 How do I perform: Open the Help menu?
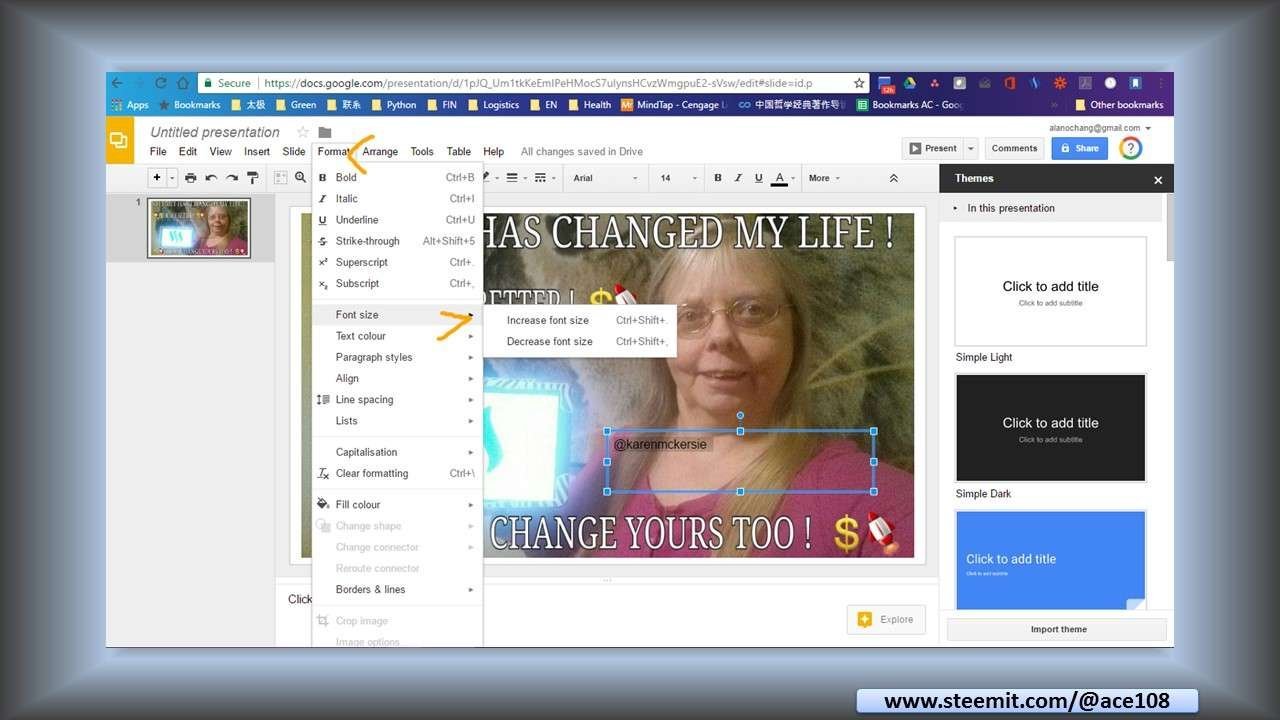(x=494, y=152)
